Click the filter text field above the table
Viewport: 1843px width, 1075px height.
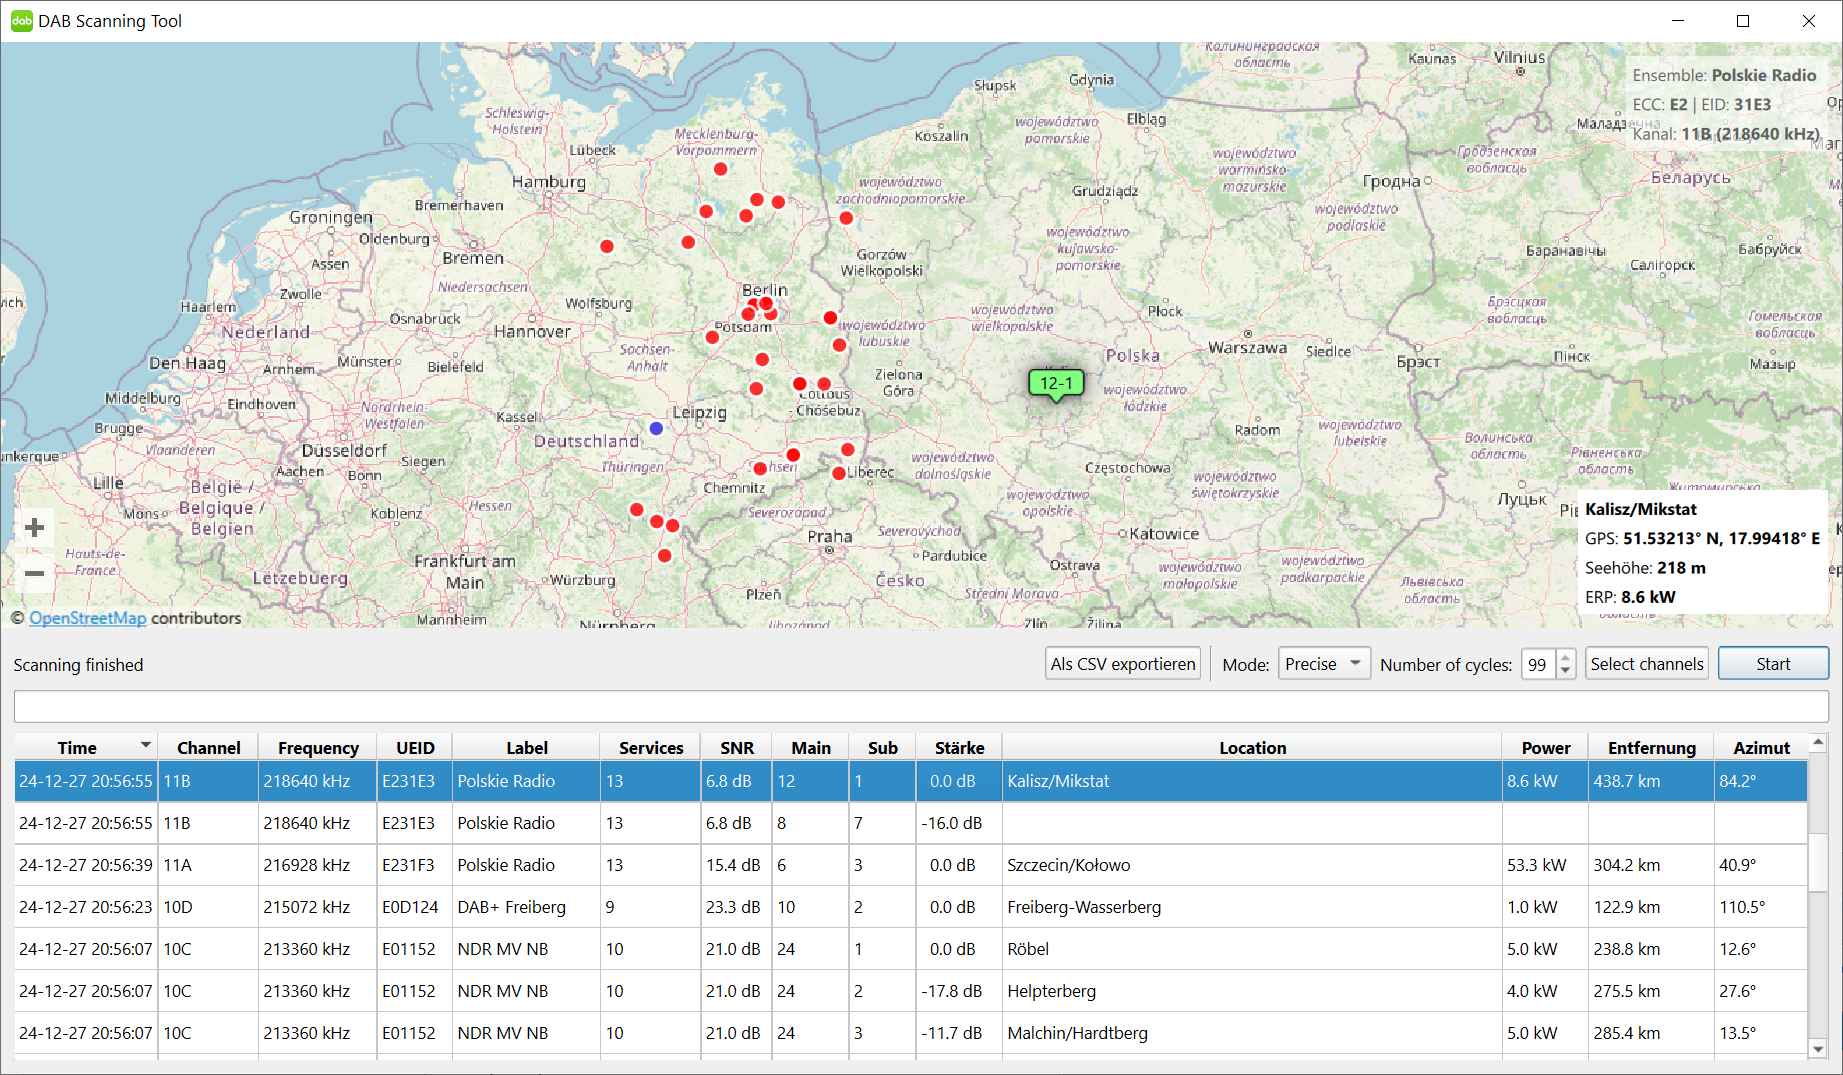point(920,706)
